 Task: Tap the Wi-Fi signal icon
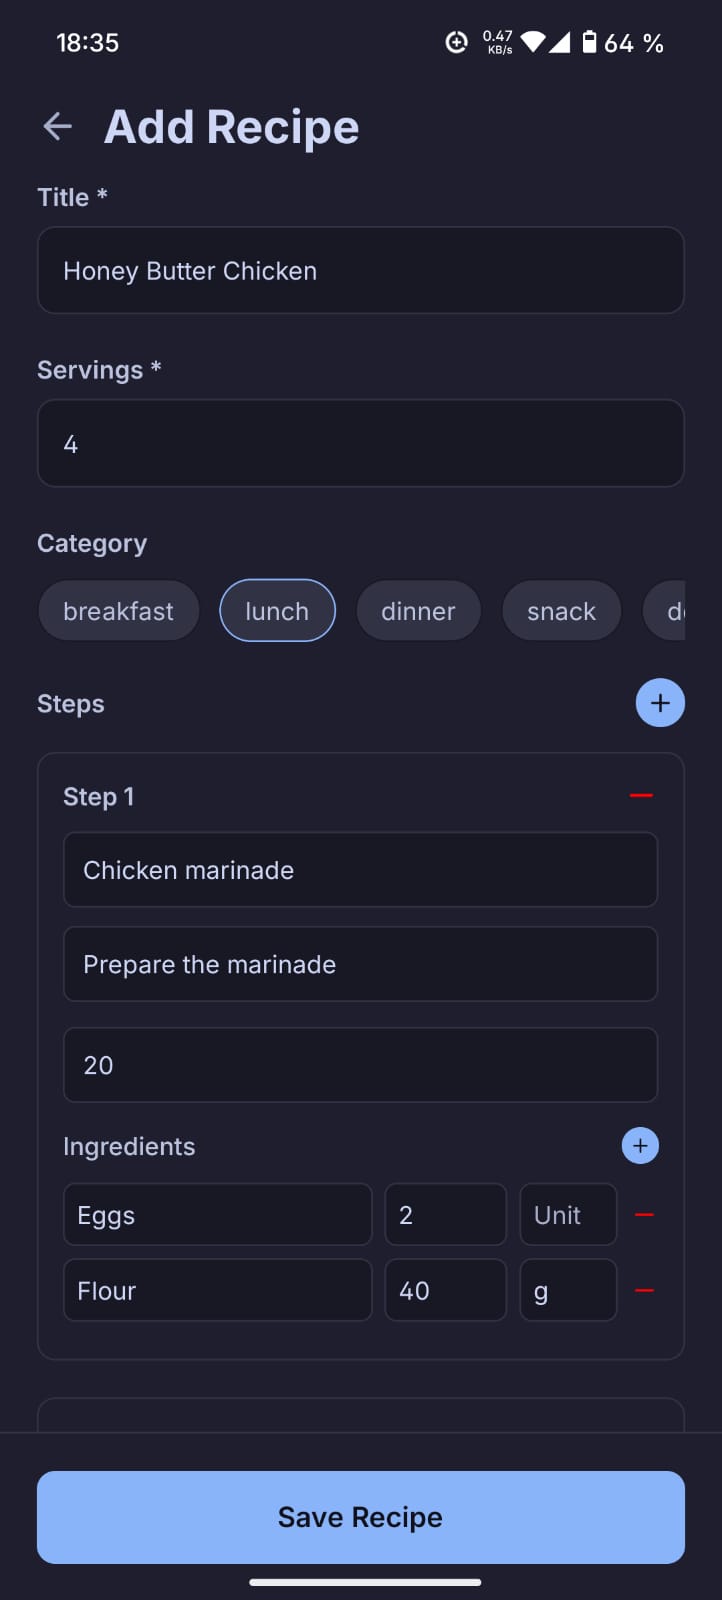click(x=533, y=42)
